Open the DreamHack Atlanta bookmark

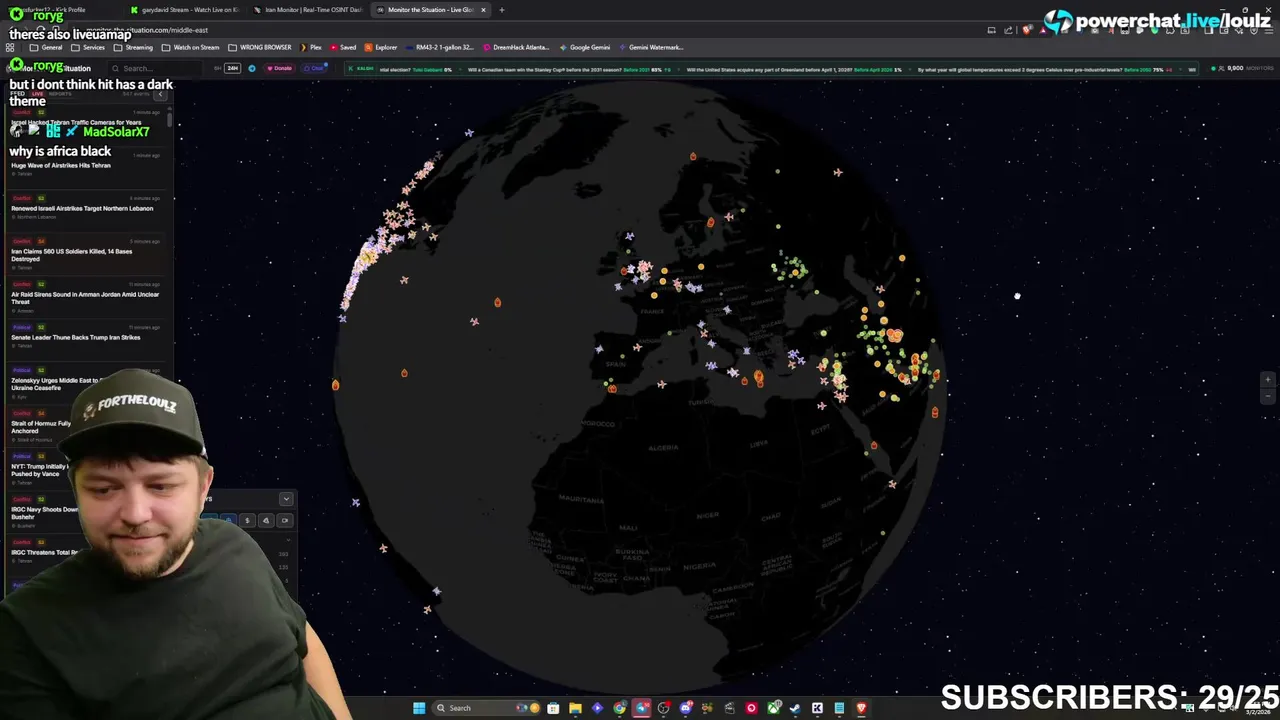[516, 47]
